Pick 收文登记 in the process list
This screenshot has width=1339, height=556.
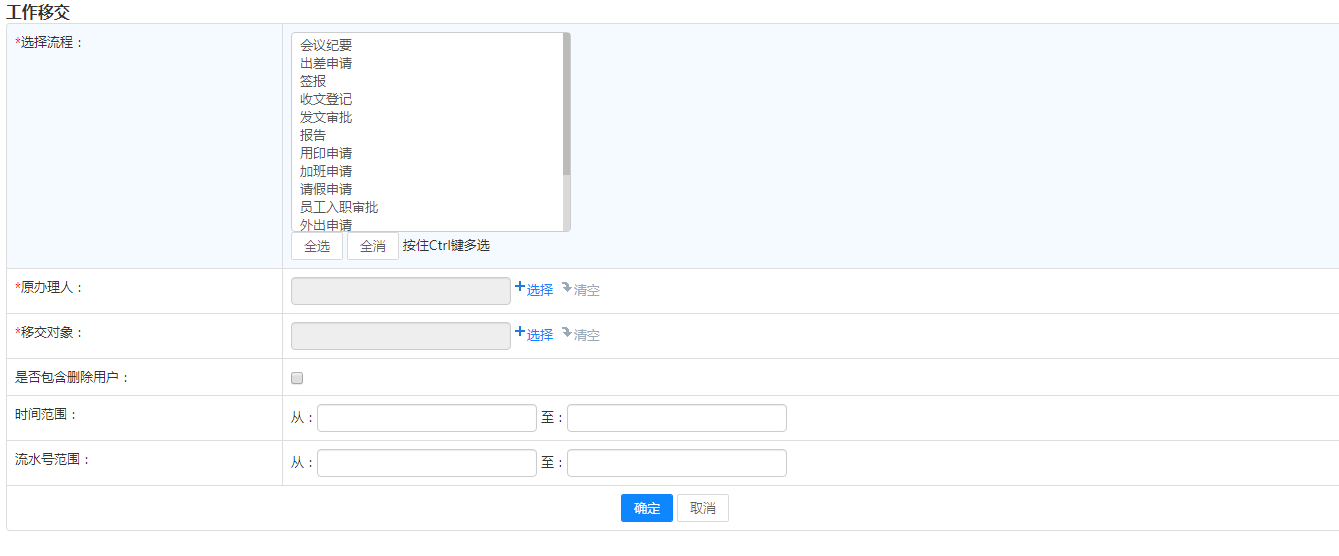point(326,99)
